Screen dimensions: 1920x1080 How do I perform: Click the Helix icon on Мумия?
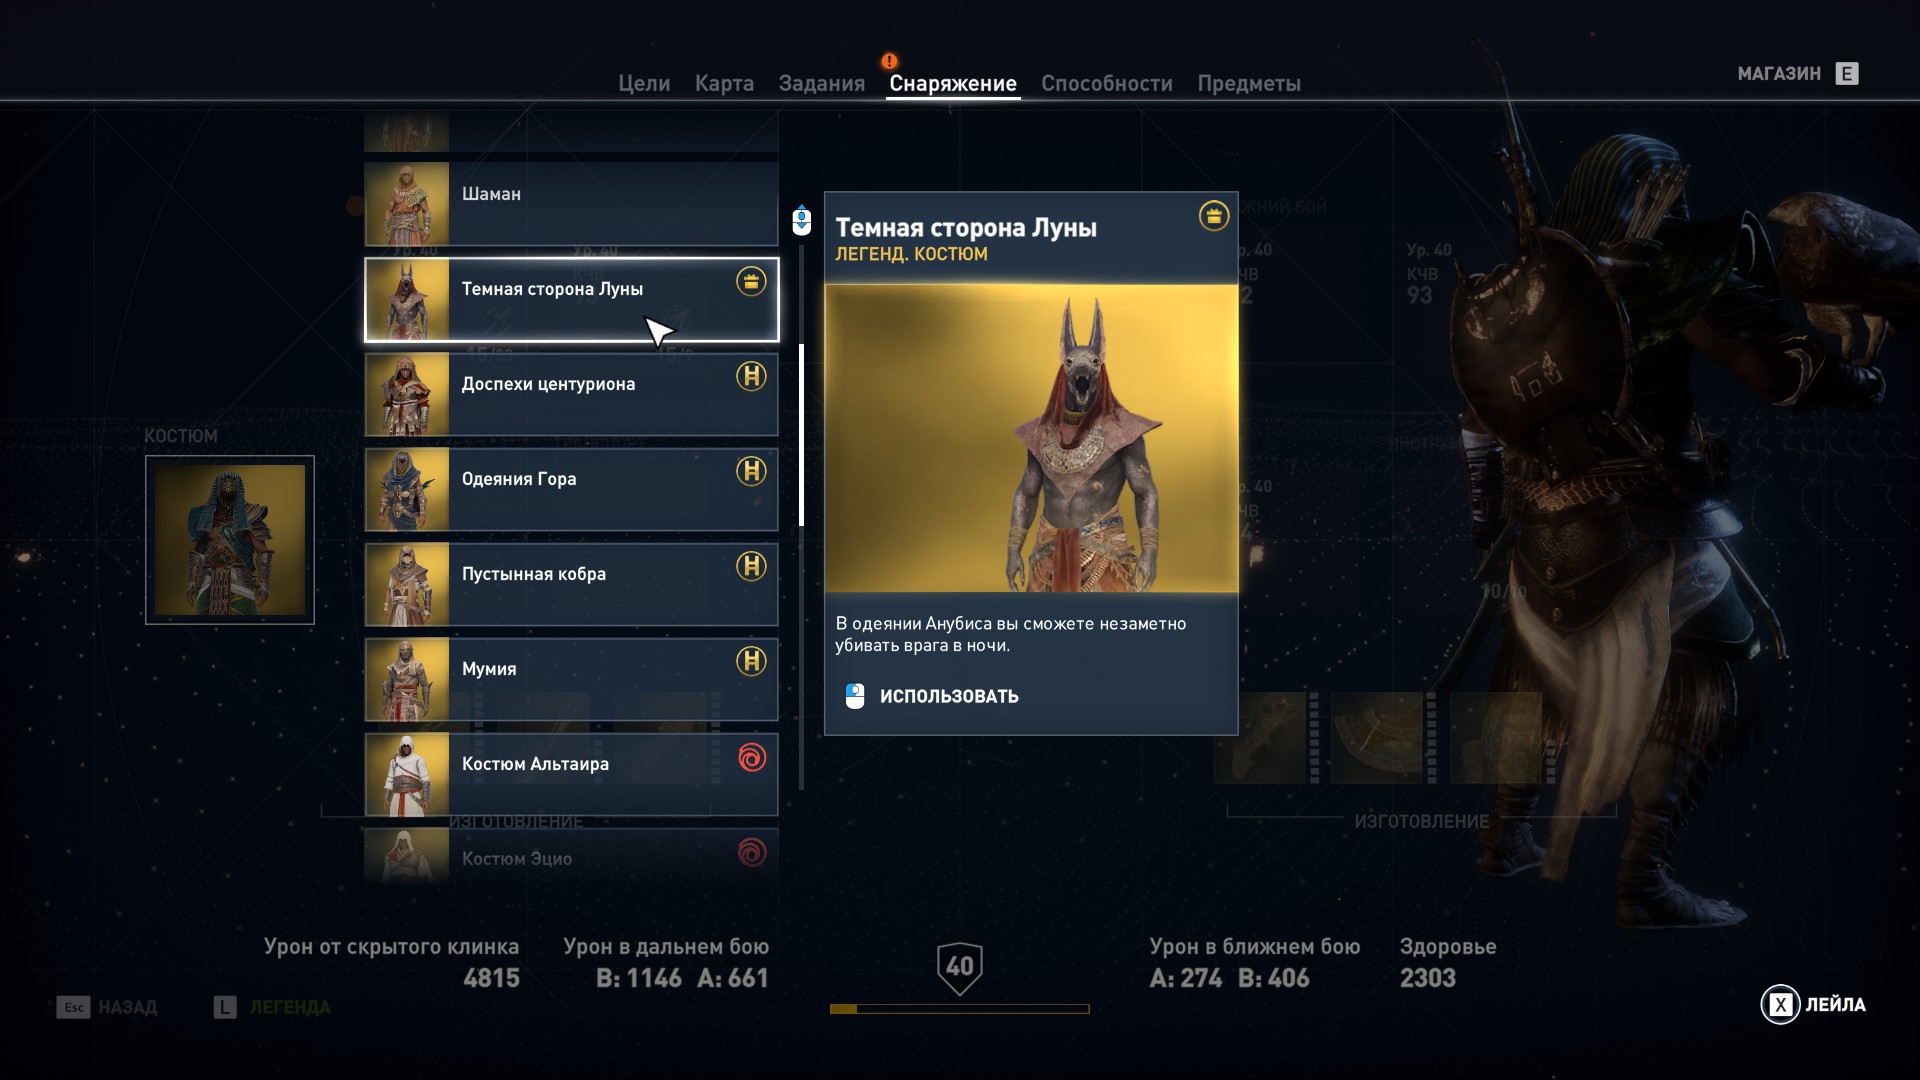tap(751, 661)
